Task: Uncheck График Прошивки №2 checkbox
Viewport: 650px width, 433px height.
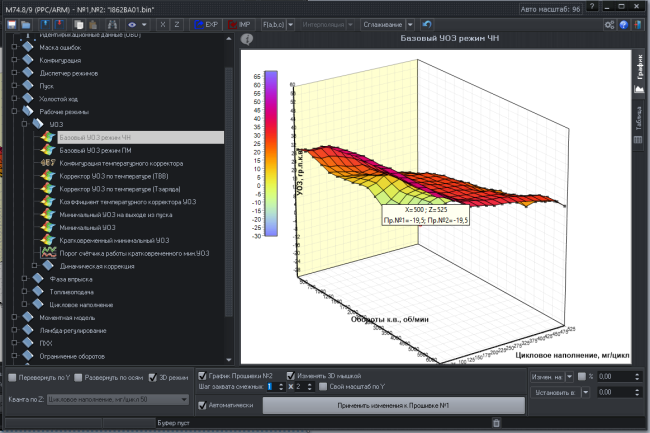Action: tap(202, 375)
